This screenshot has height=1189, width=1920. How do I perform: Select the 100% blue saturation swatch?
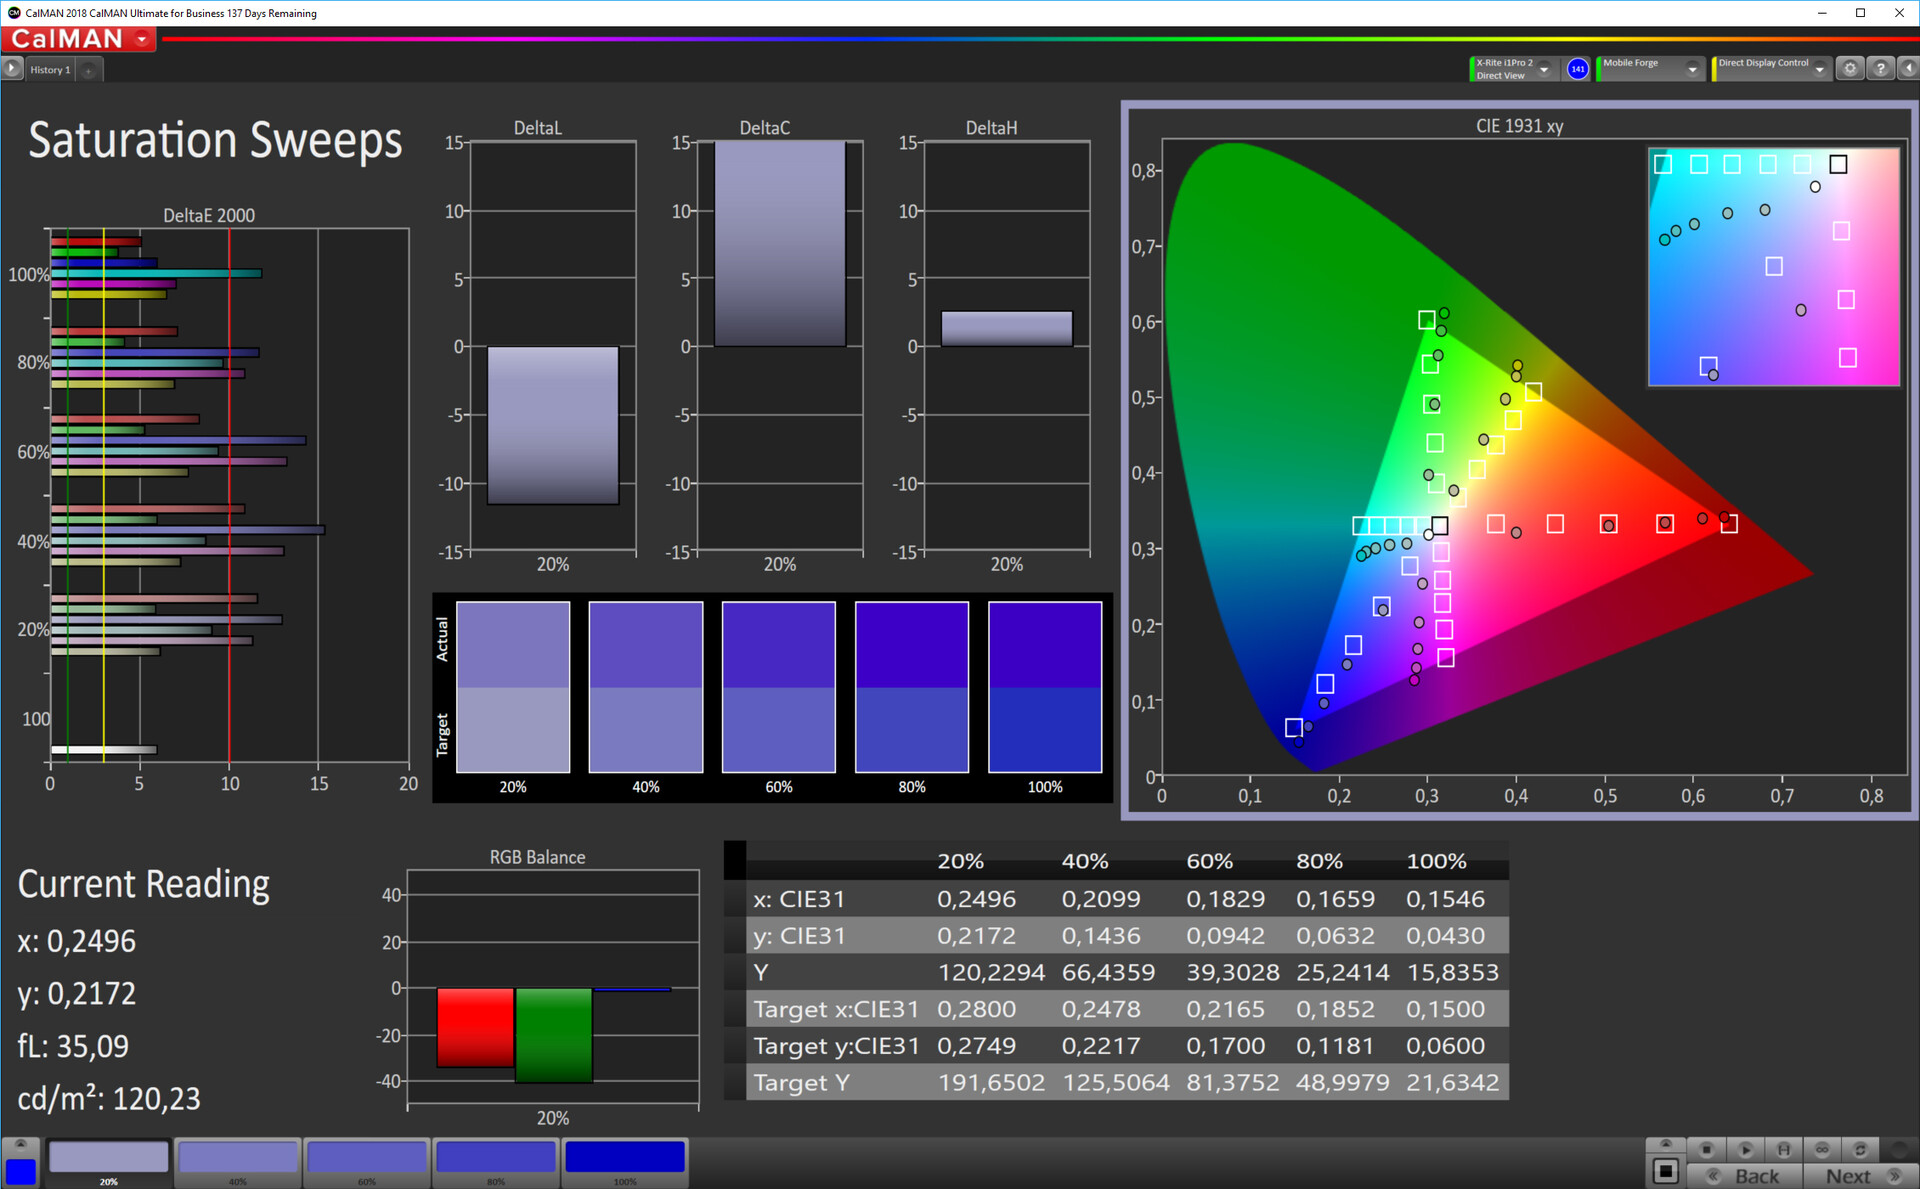[625, 1158]
